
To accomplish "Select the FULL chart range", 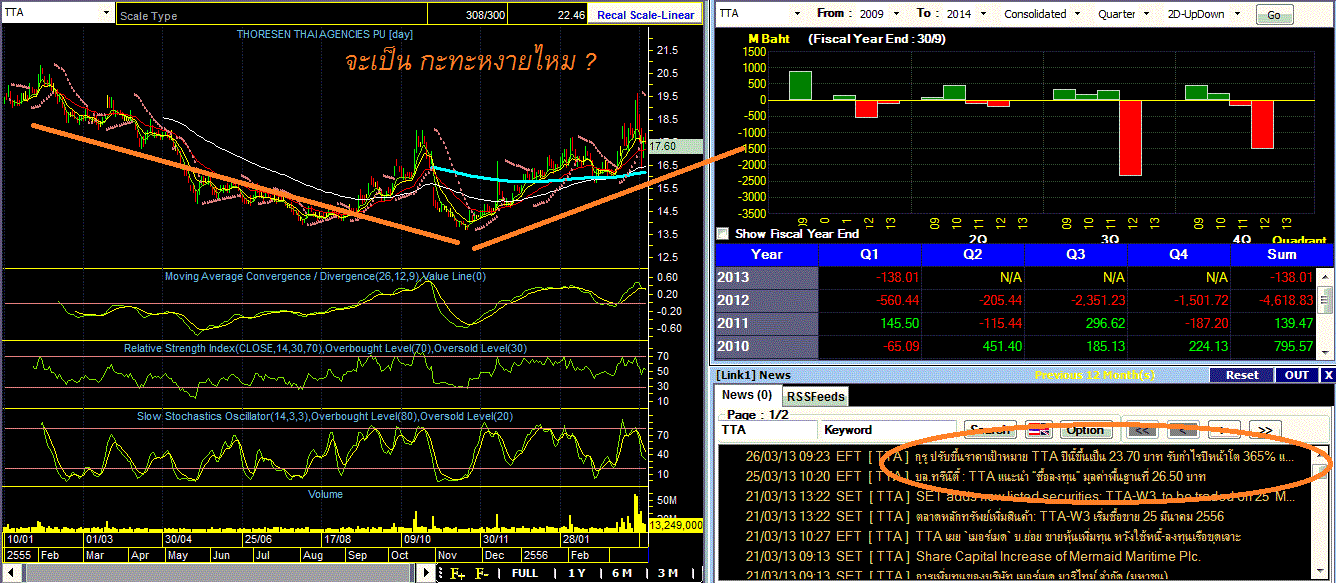I will coord(525,574).
